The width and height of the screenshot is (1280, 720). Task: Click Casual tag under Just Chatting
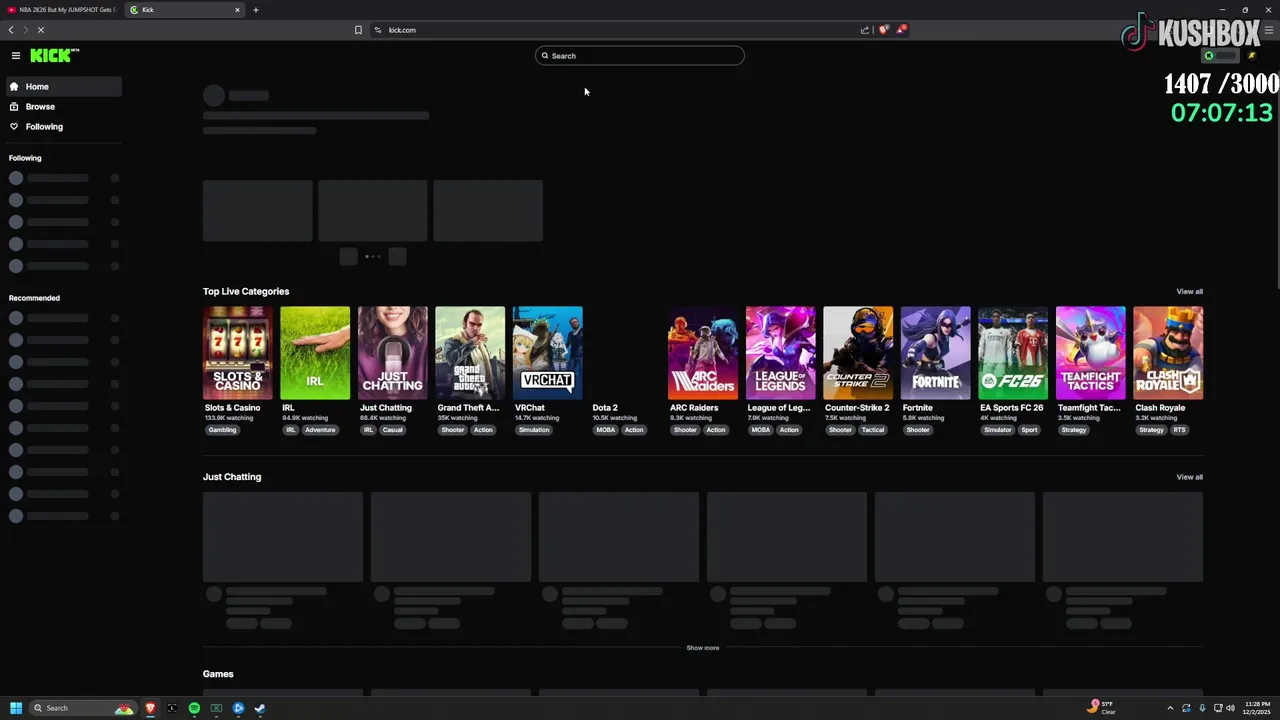coord(392,430)
